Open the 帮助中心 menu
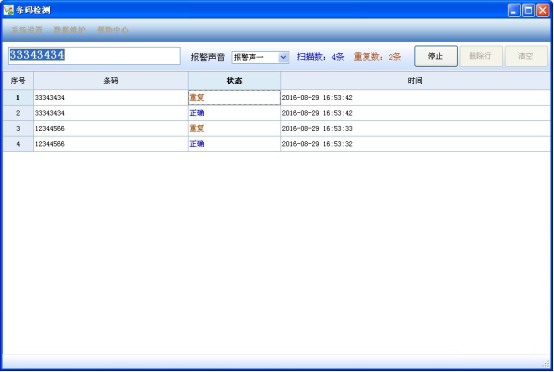This screenshot has height=372, width=554. click(113, 30)
